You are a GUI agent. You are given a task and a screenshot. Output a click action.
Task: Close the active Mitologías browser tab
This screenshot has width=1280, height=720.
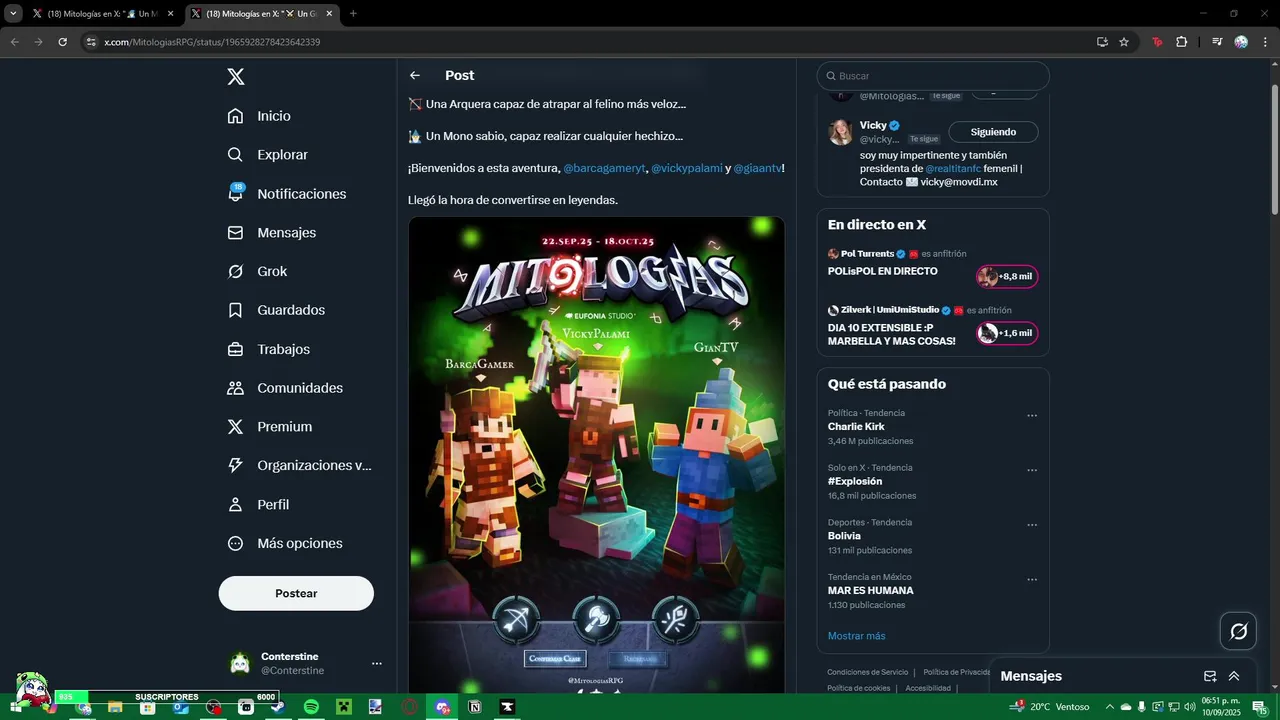(x=329, y=14)
